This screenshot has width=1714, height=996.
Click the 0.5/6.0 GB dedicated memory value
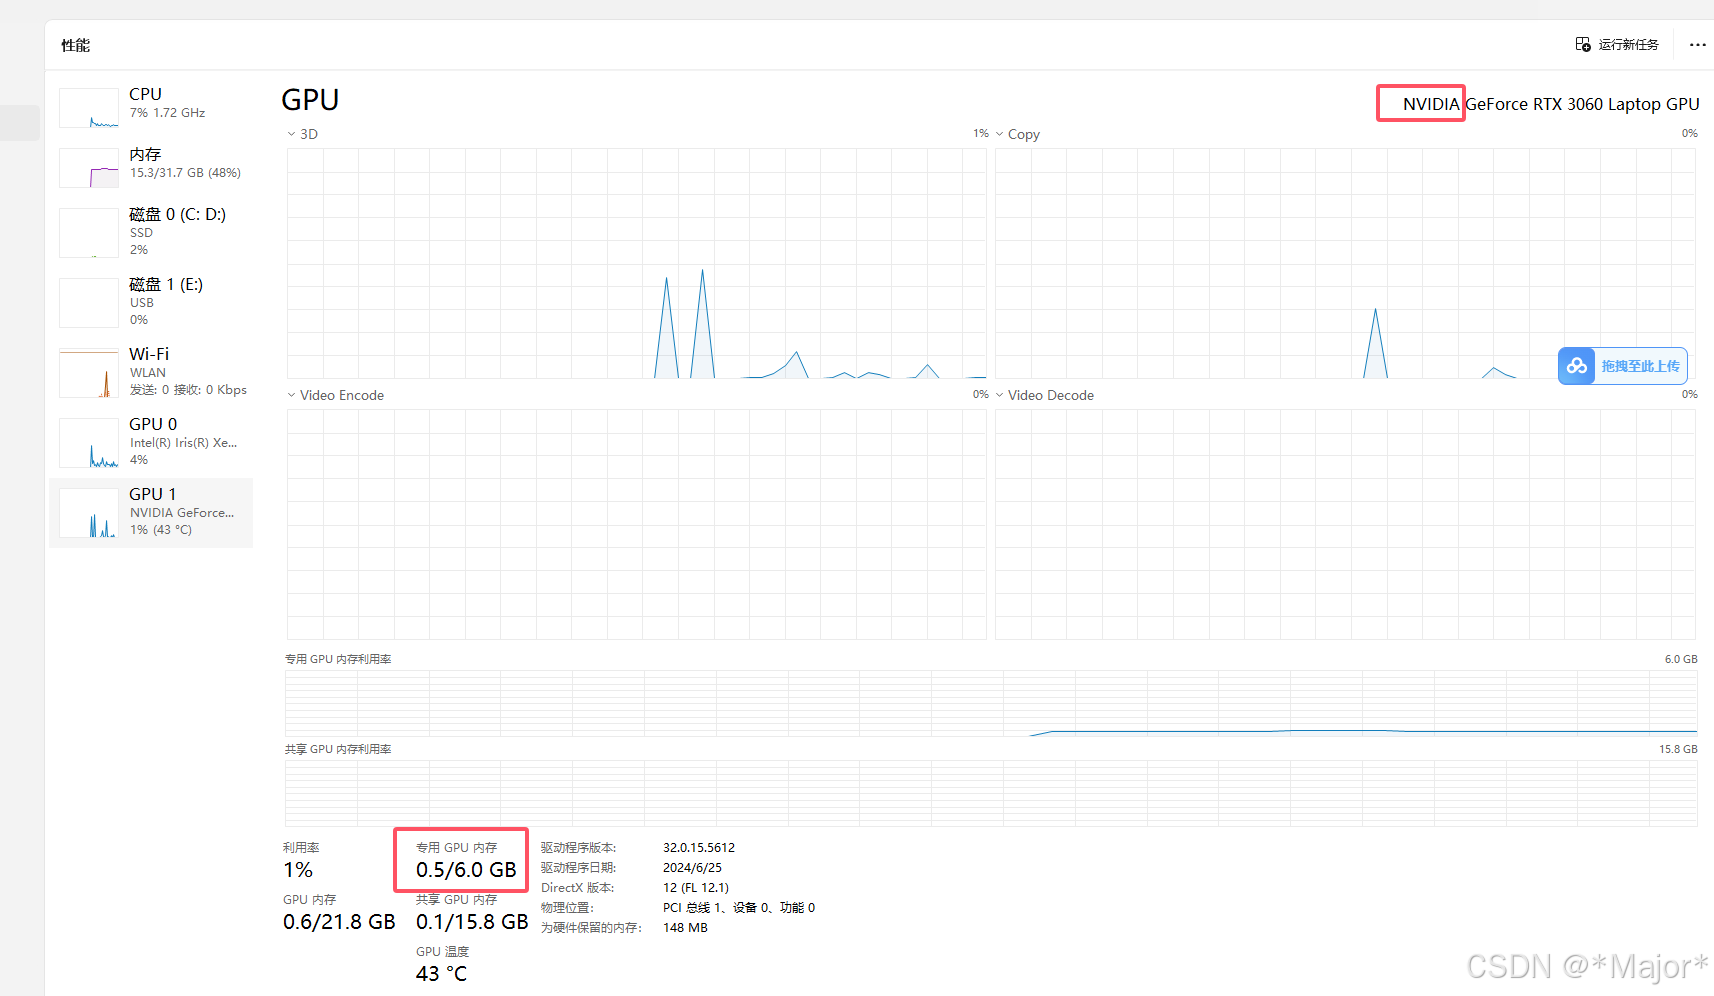point(466,870)
